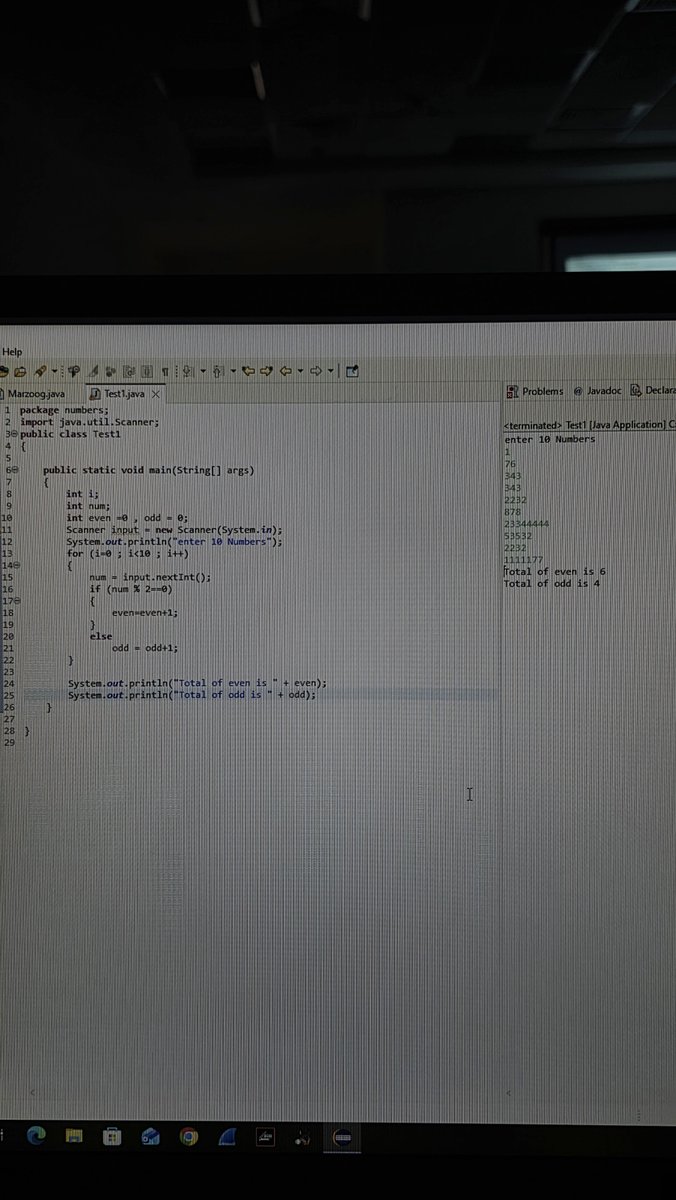Click the 'package numbers;' code line
This screenshot has height=1200, width=676.
click(x=63, y=410)
